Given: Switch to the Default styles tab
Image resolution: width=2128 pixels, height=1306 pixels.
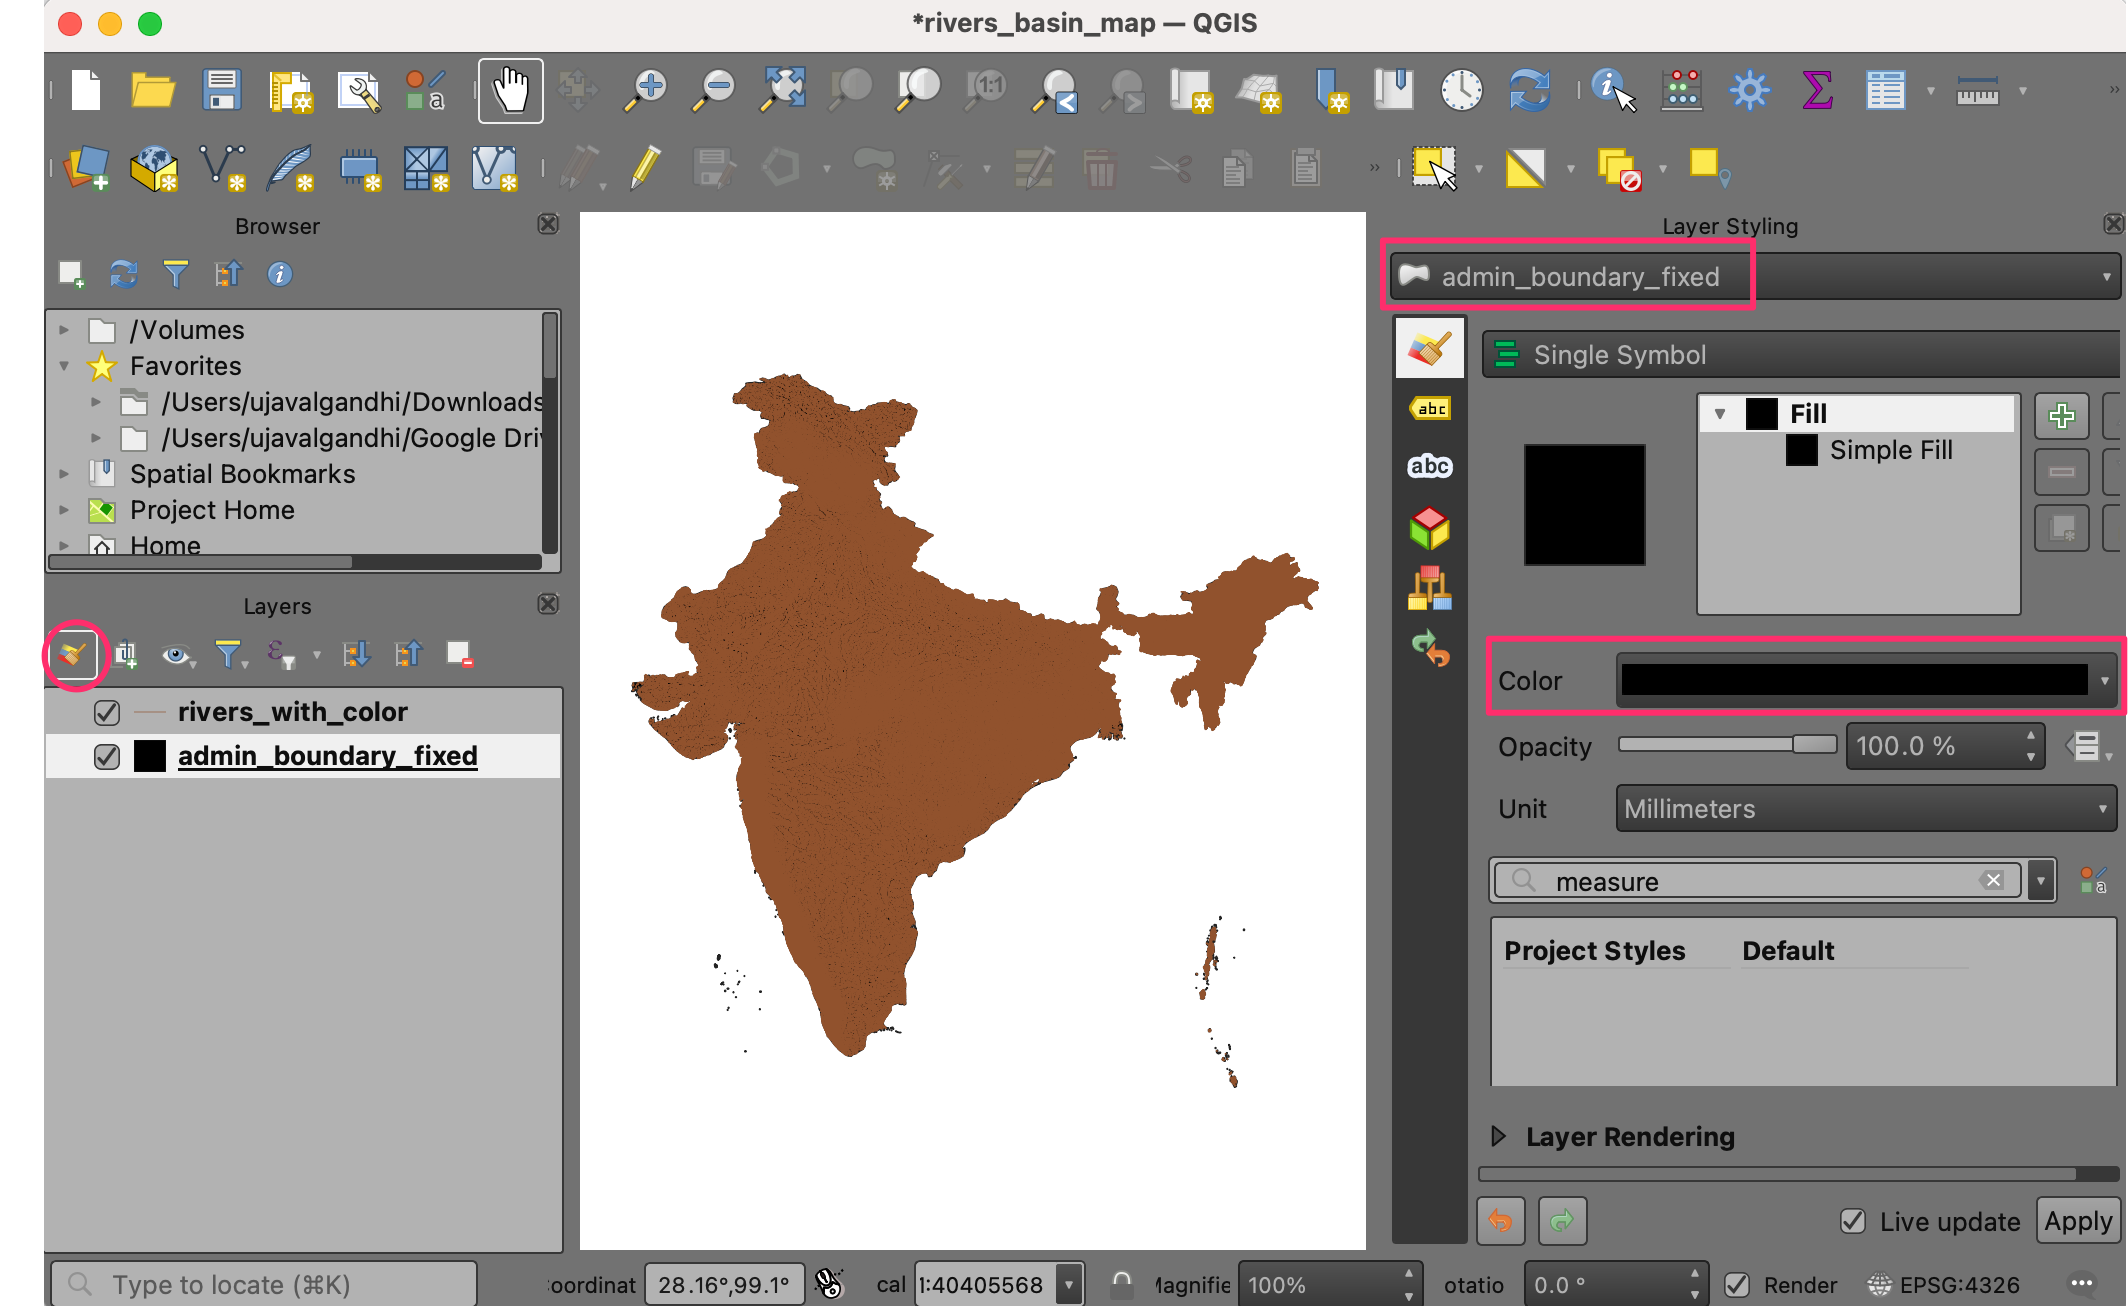Looking at the screenshot, I should tap(1787, 950).
